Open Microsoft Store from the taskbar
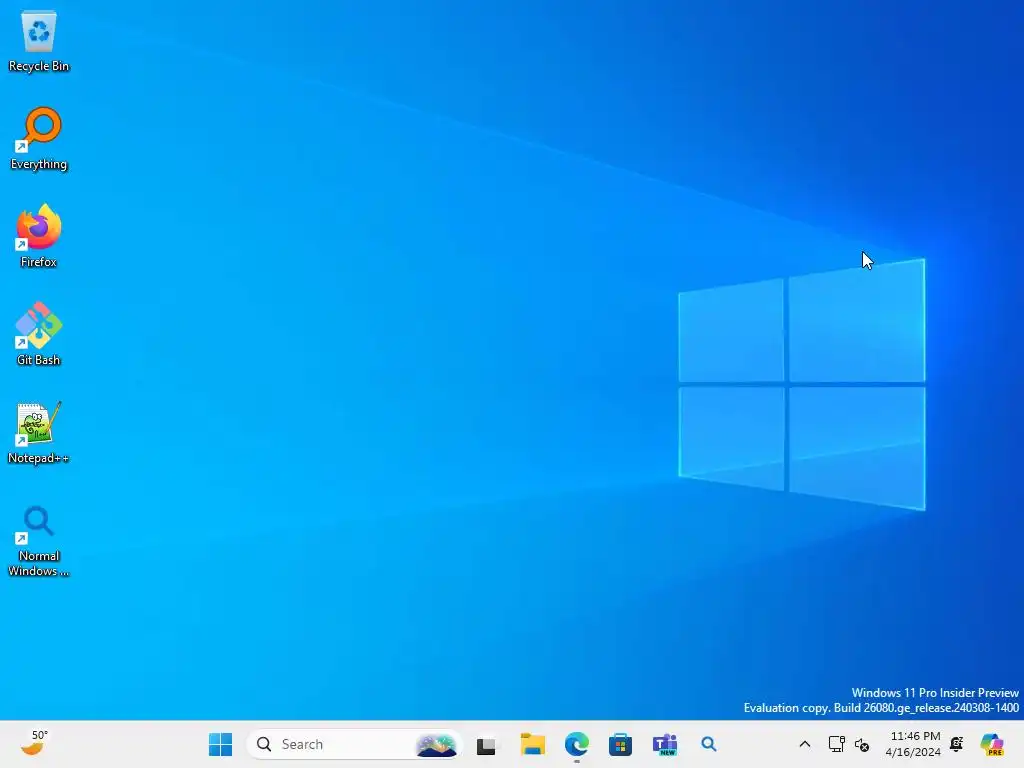Screen dimensions: 1024x768 pyautogui.click(x=620, y=744)
